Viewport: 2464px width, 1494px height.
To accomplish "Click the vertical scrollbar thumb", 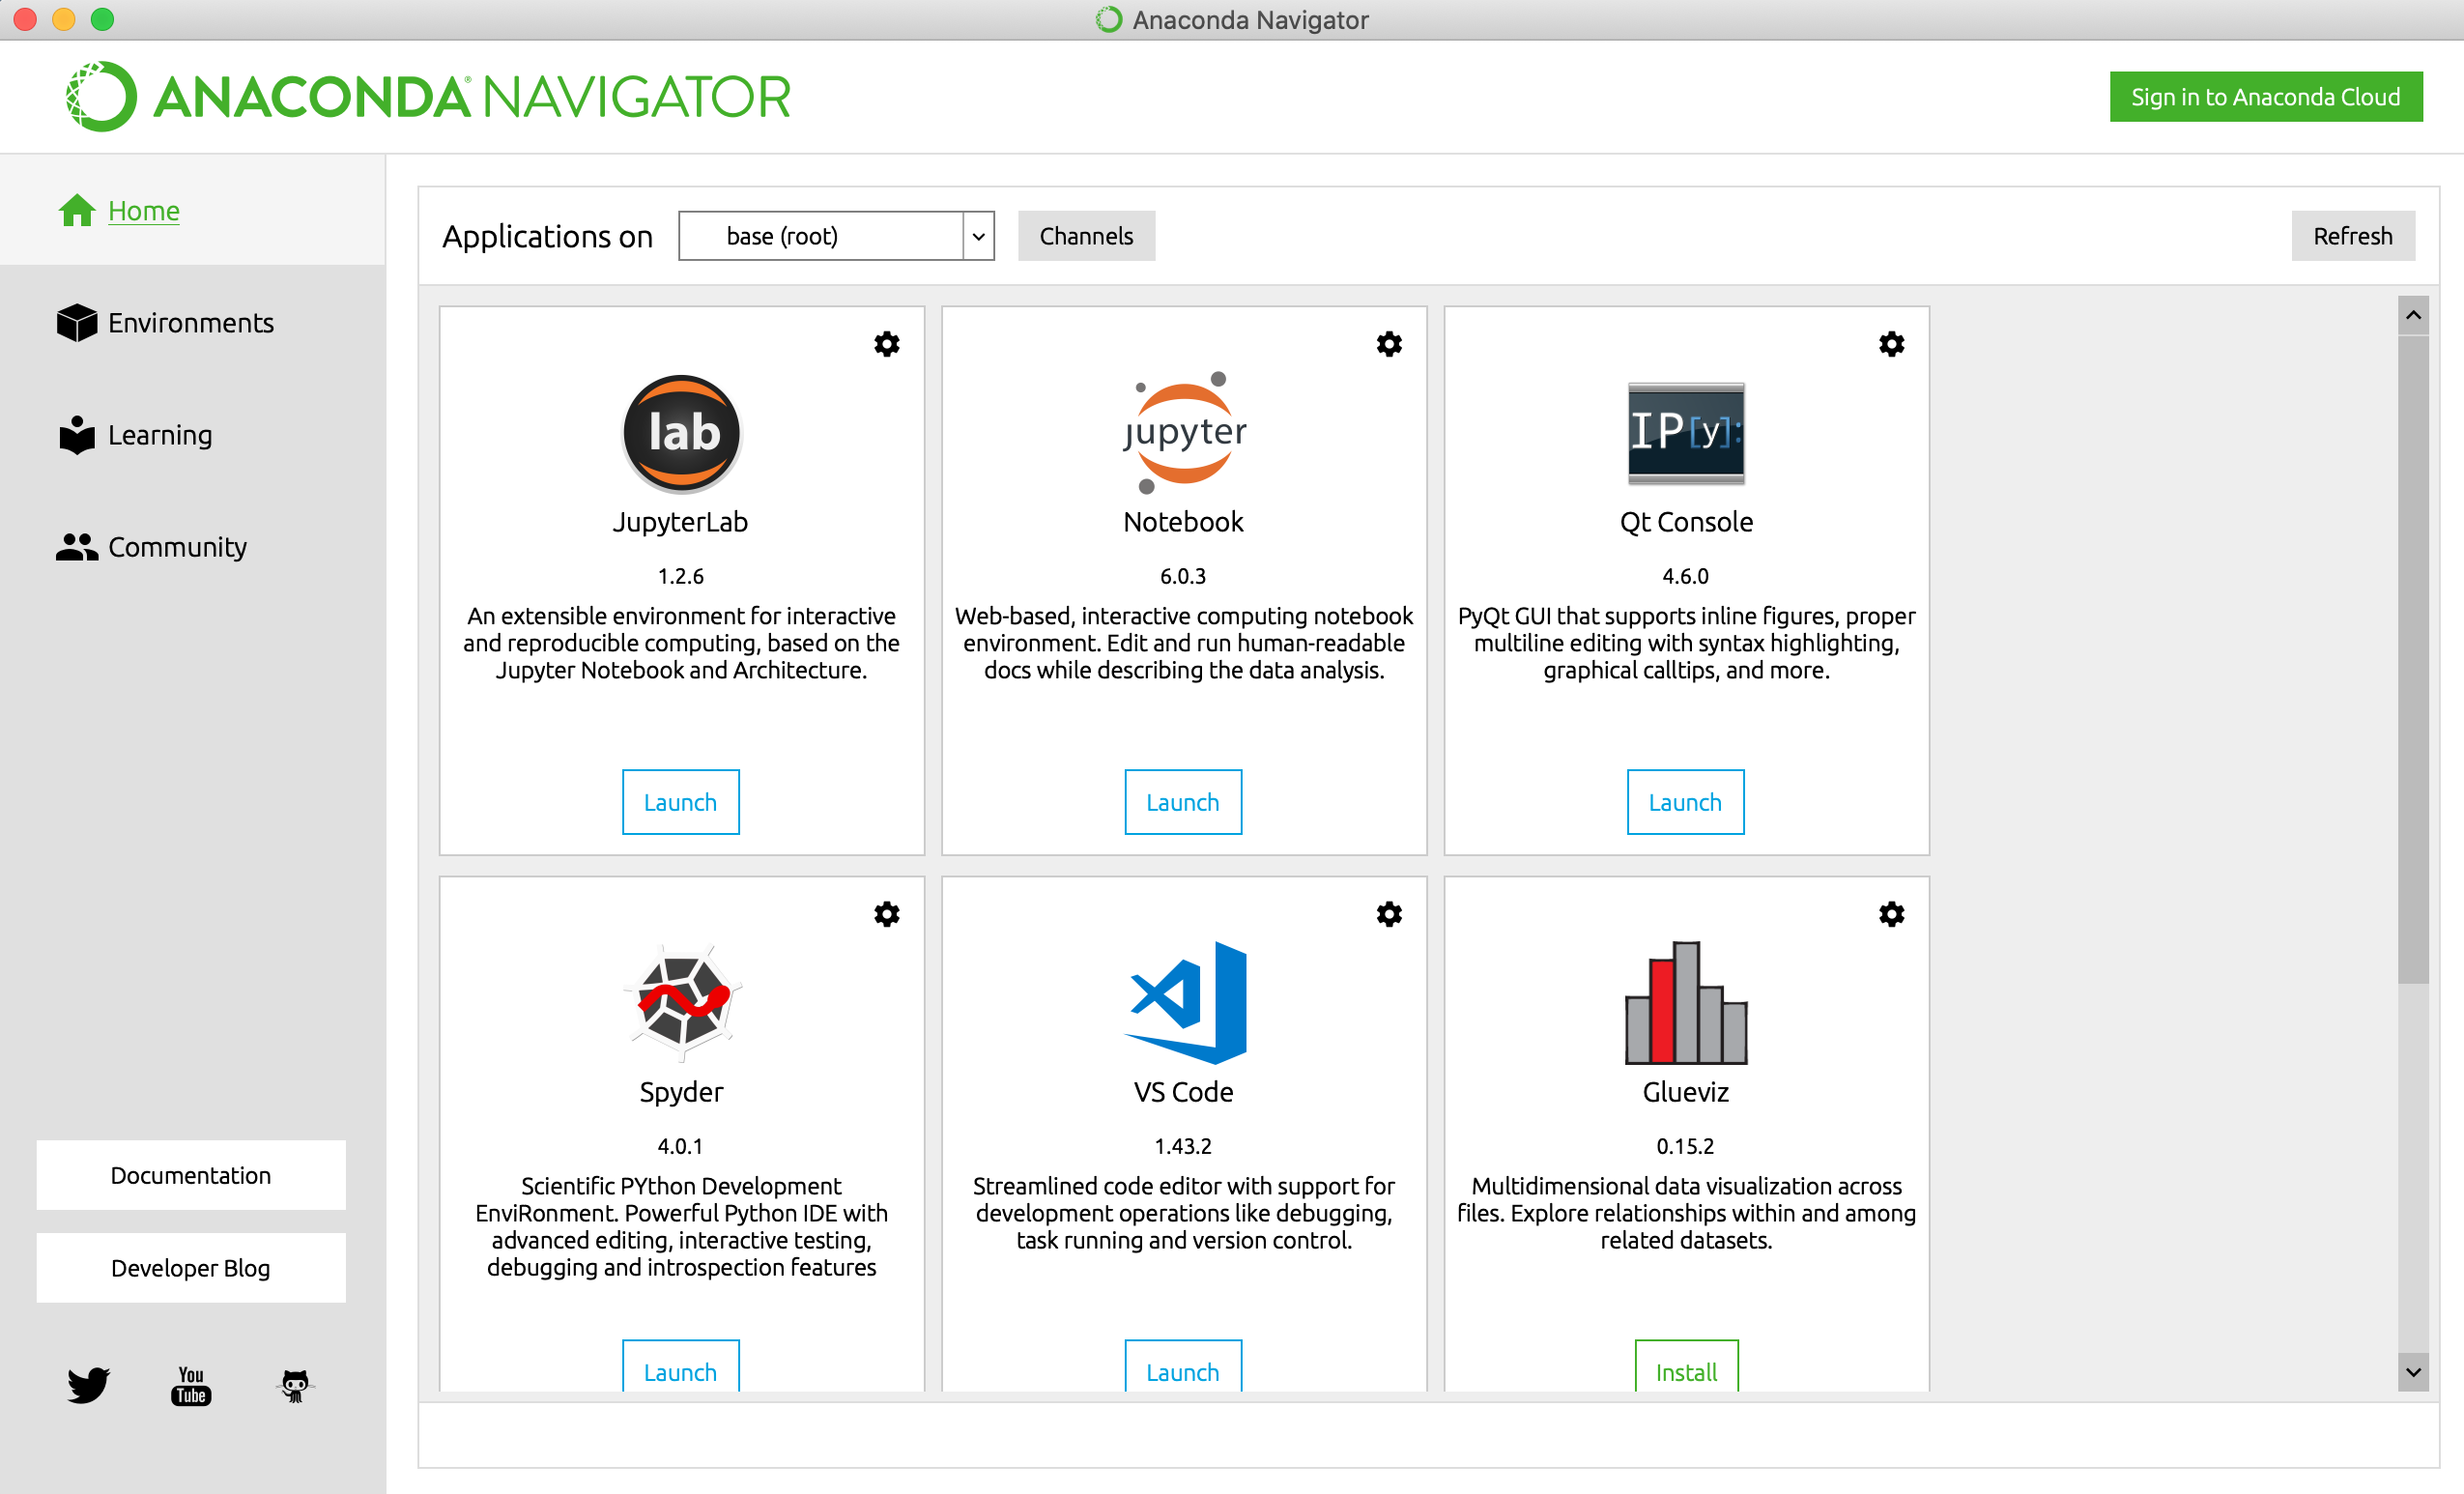I will 2413,660.
